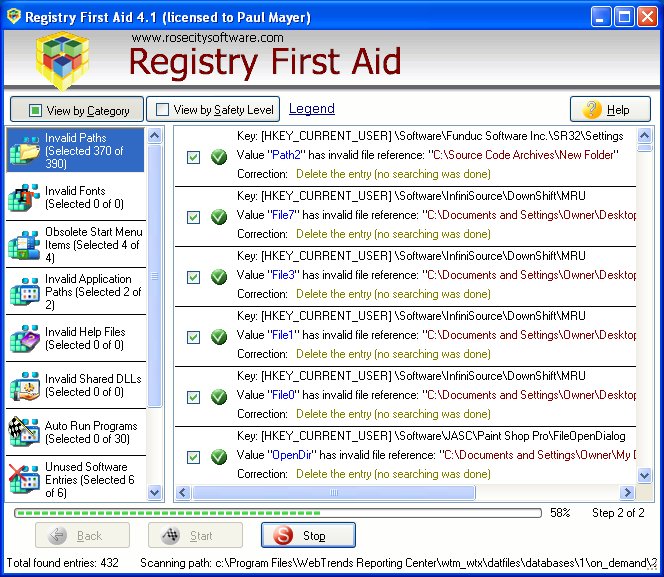Screen dimensions: 664x577
Task: Click the category list scroll down arrow
Action: (x=155, y=493)
